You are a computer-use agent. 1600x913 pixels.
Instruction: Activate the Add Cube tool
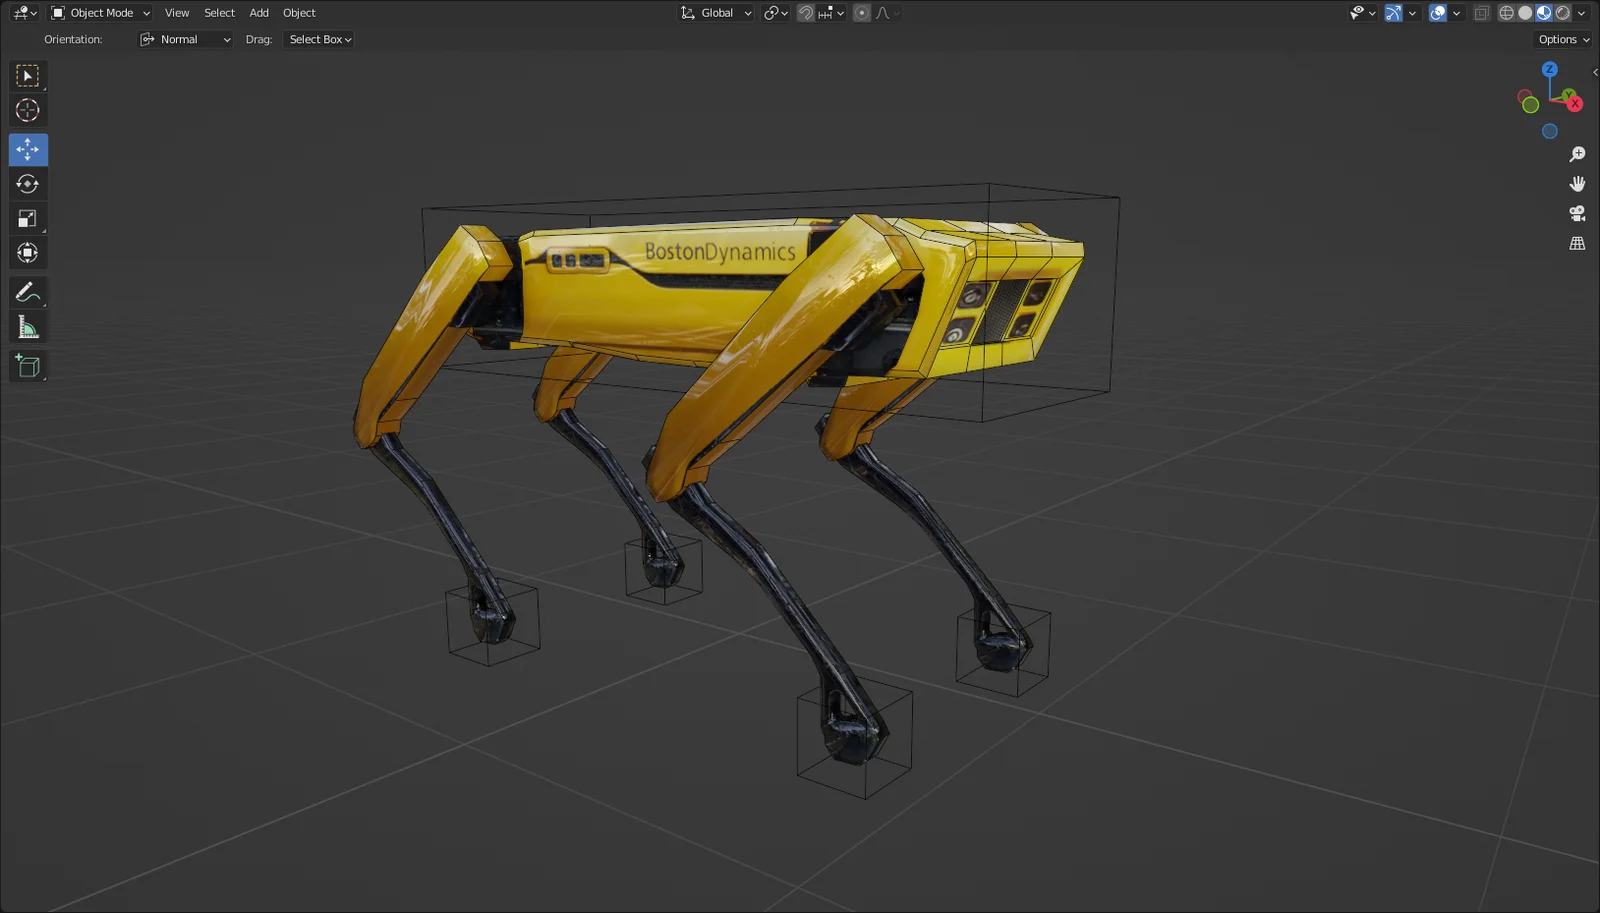27,365
